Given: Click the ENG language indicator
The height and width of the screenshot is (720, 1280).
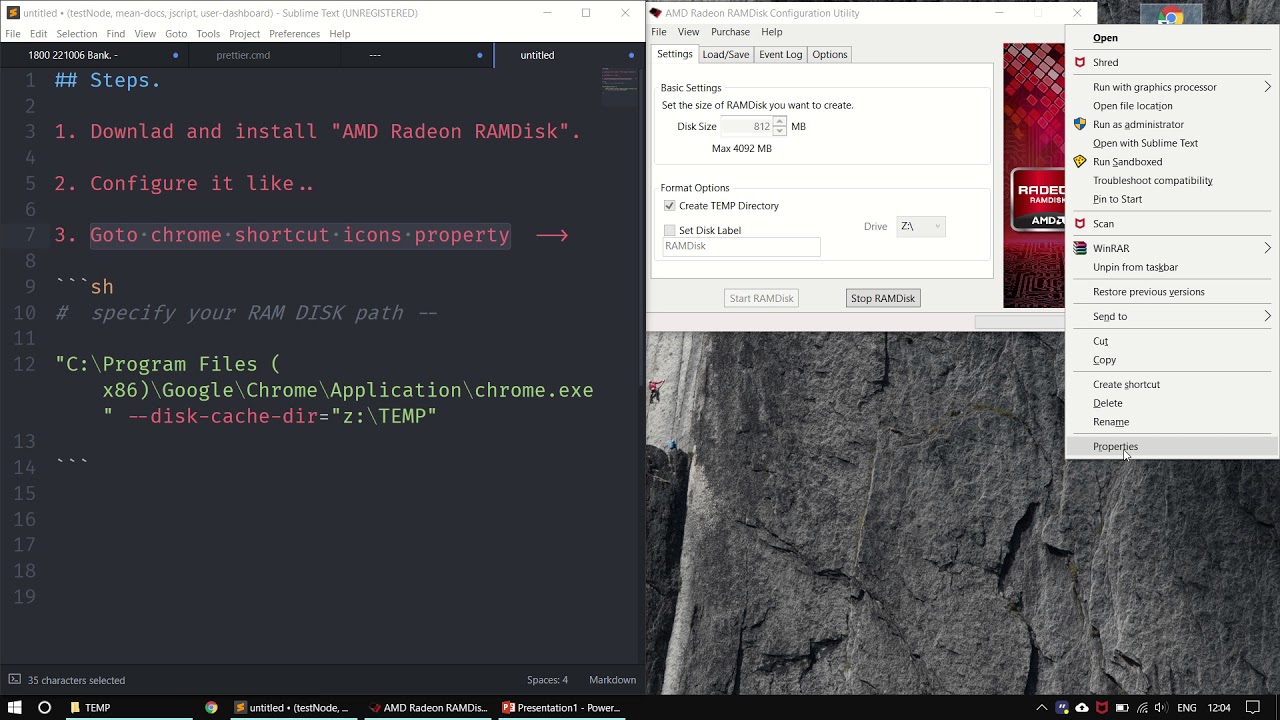Looking at the screenshot, I should tap(1186, 707).
